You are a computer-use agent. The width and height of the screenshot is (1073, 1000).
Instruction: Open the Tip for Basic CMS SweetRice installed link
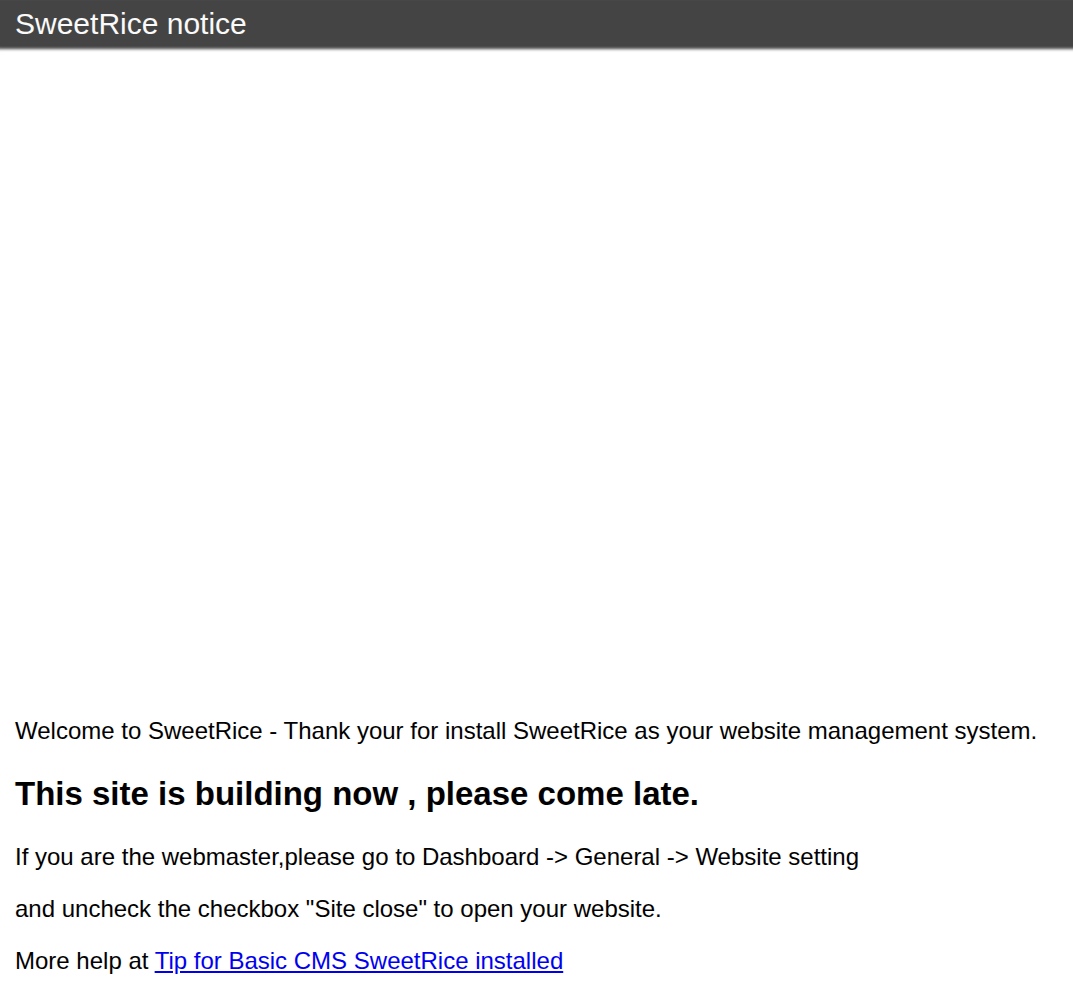tap(359, 960)
